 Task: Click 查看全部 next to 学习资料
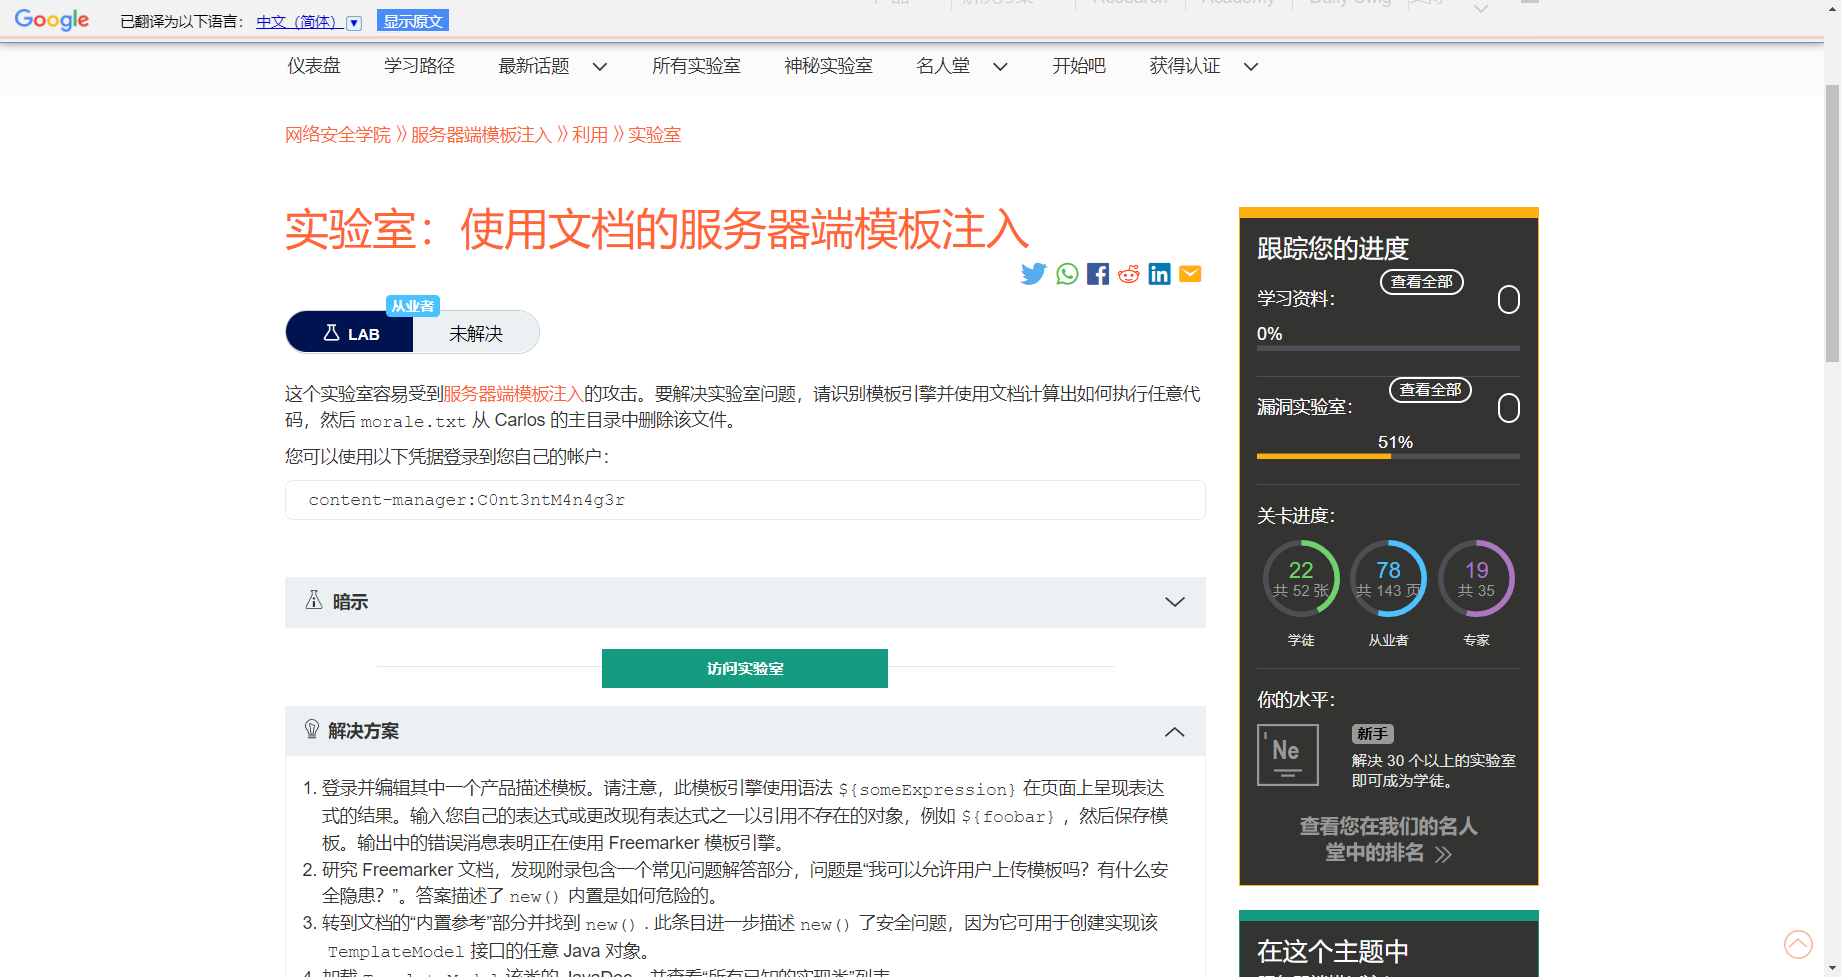tap(1421, 282)
